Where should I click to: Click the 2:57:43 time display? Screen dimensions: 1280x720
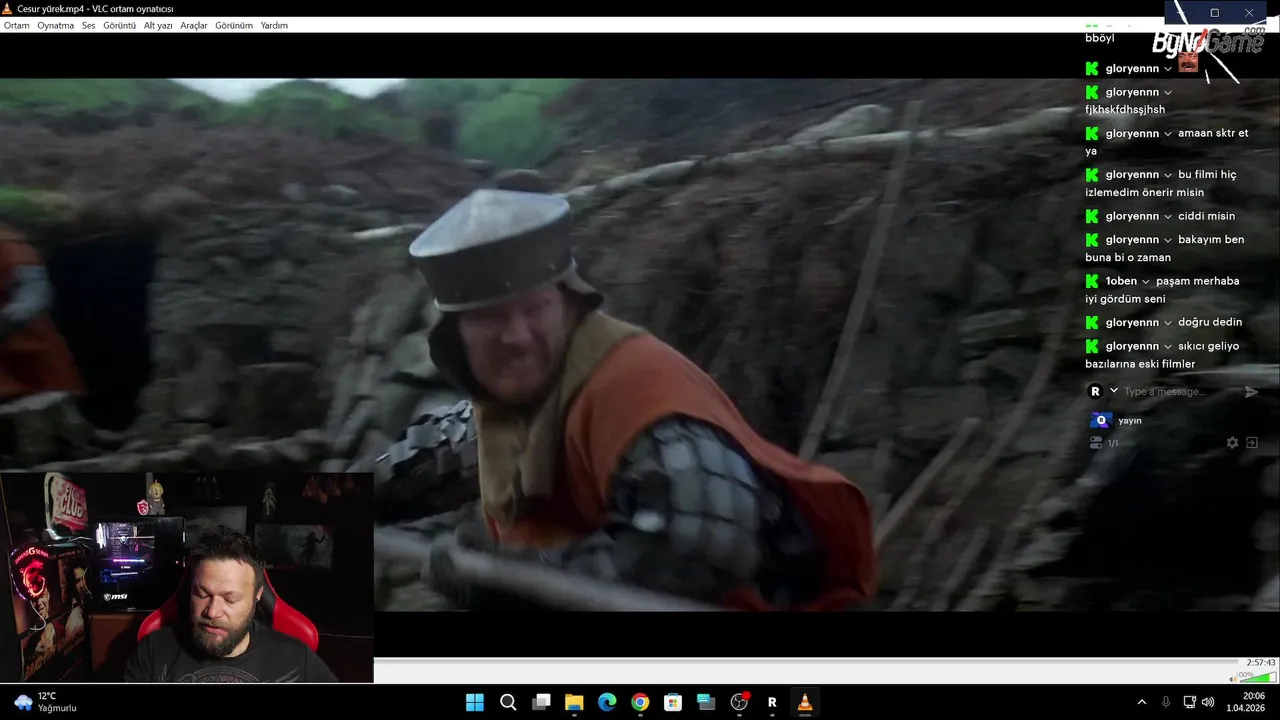(x=1261, y=662)
